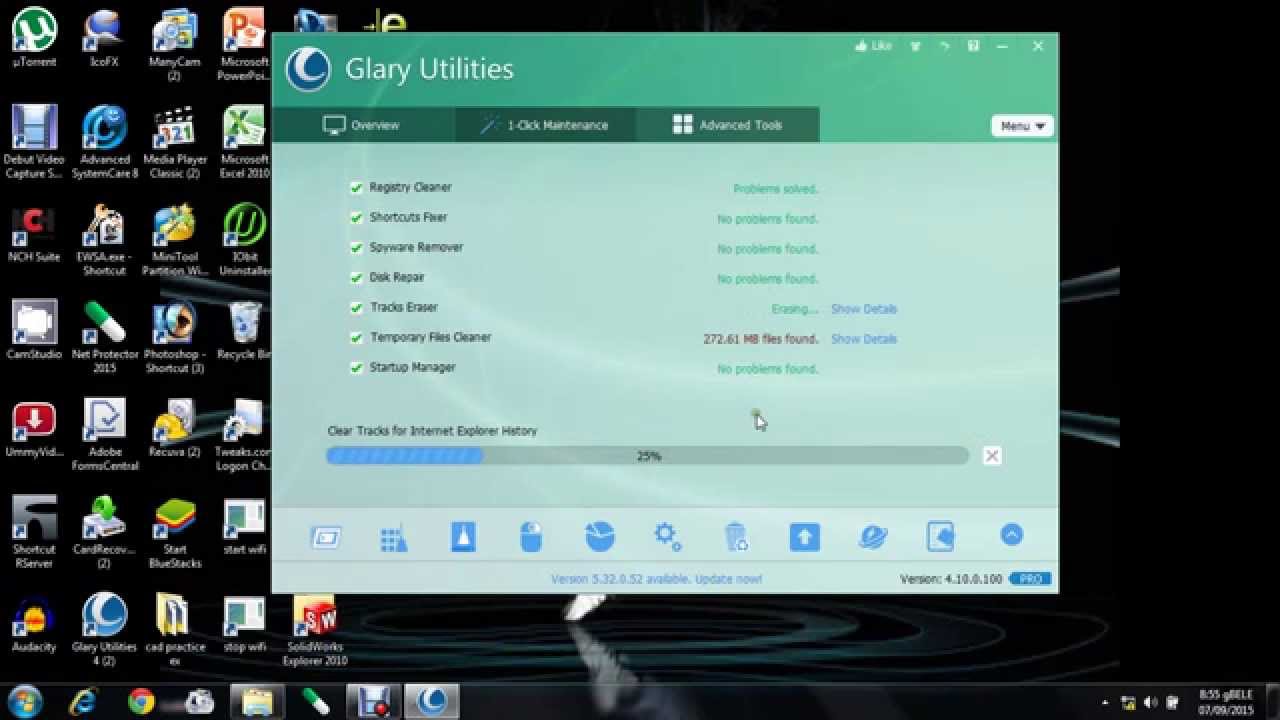Open the Registry Cleaner grid-broom icon

(394, 538)
